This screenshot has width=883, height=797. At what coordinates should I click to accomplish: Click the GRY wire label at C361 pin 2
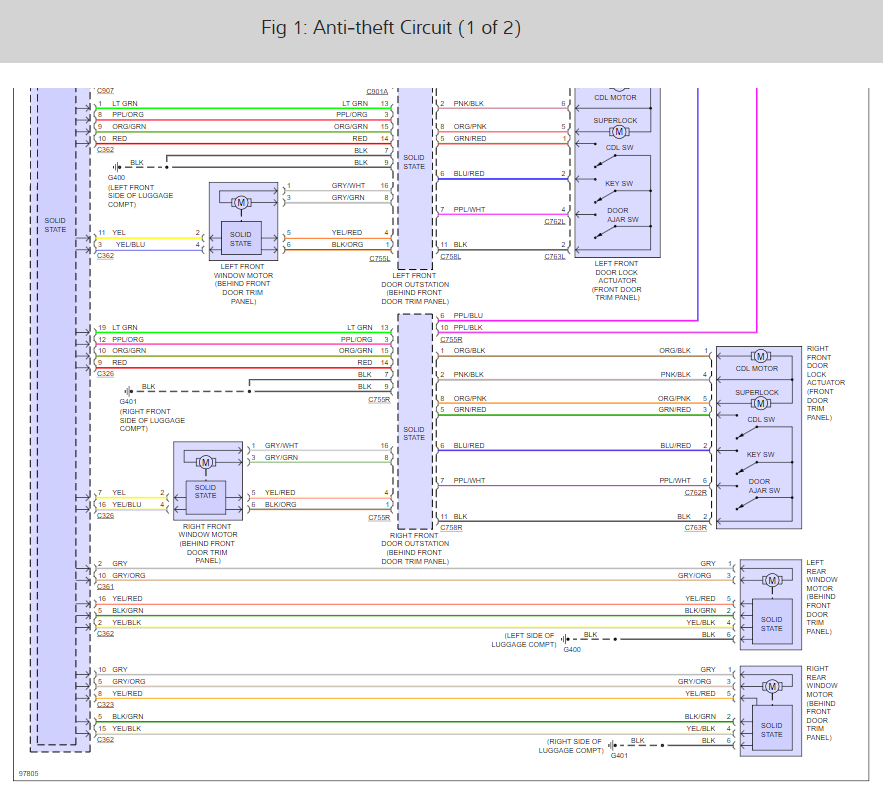pos(120,563)
